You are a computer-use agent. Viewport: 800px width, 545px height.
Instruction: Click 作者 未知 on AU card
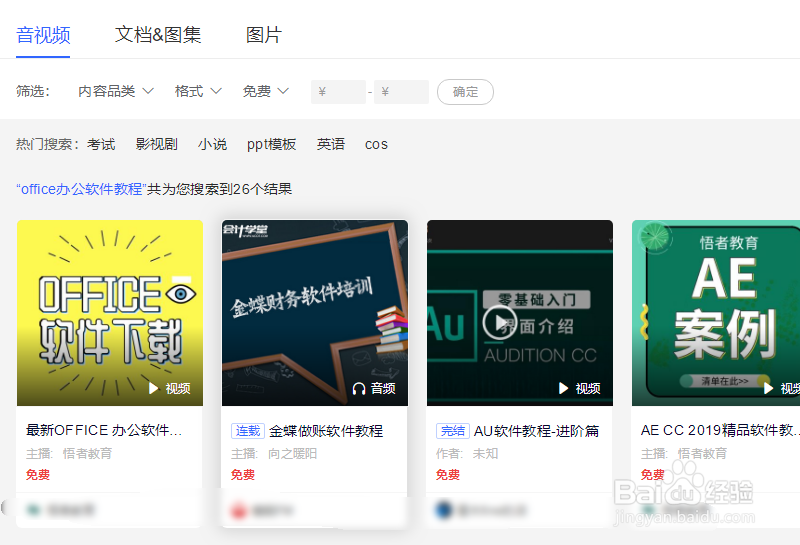(467, 453)
